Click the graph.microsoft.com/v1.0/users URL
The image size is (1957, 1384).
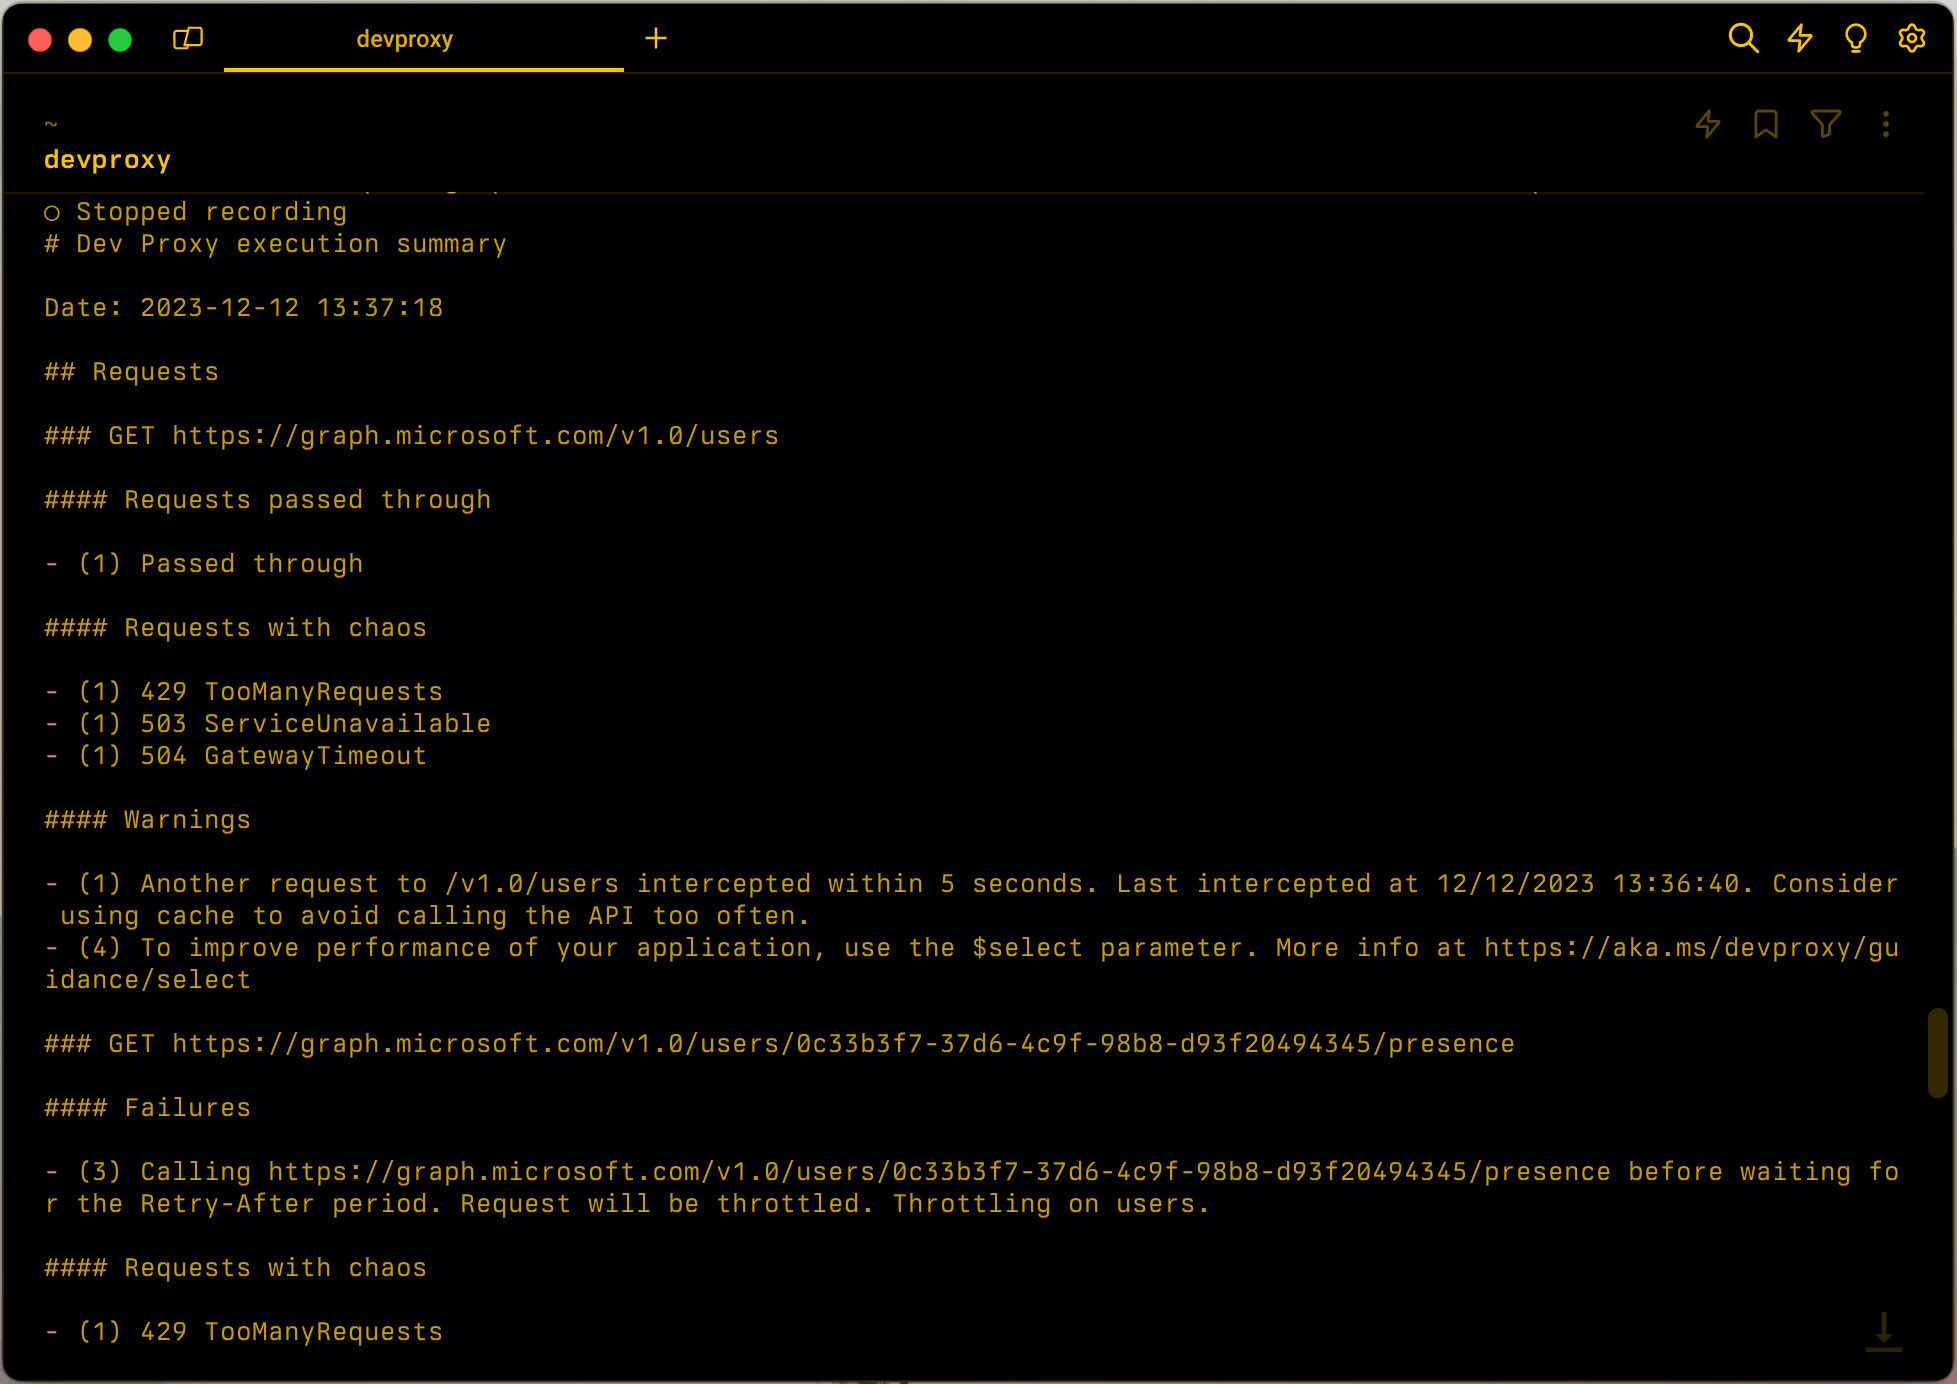(x=475, y=436)
